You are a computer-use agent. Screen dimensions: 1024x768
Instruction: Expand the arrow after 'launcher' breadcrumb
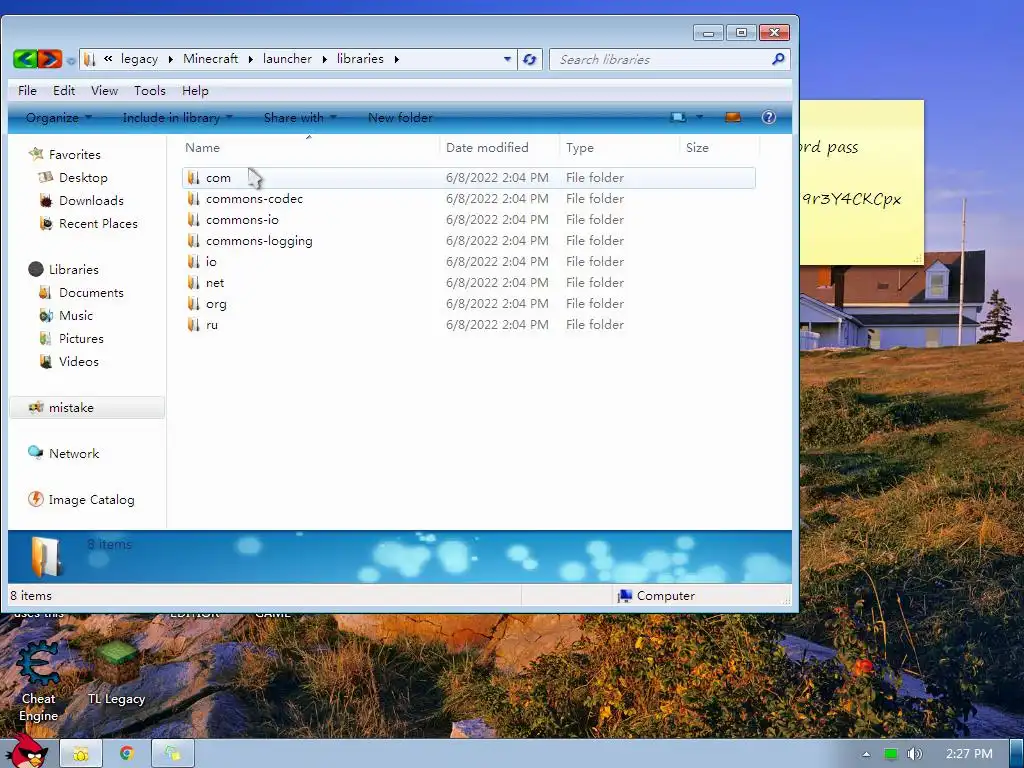325,59
